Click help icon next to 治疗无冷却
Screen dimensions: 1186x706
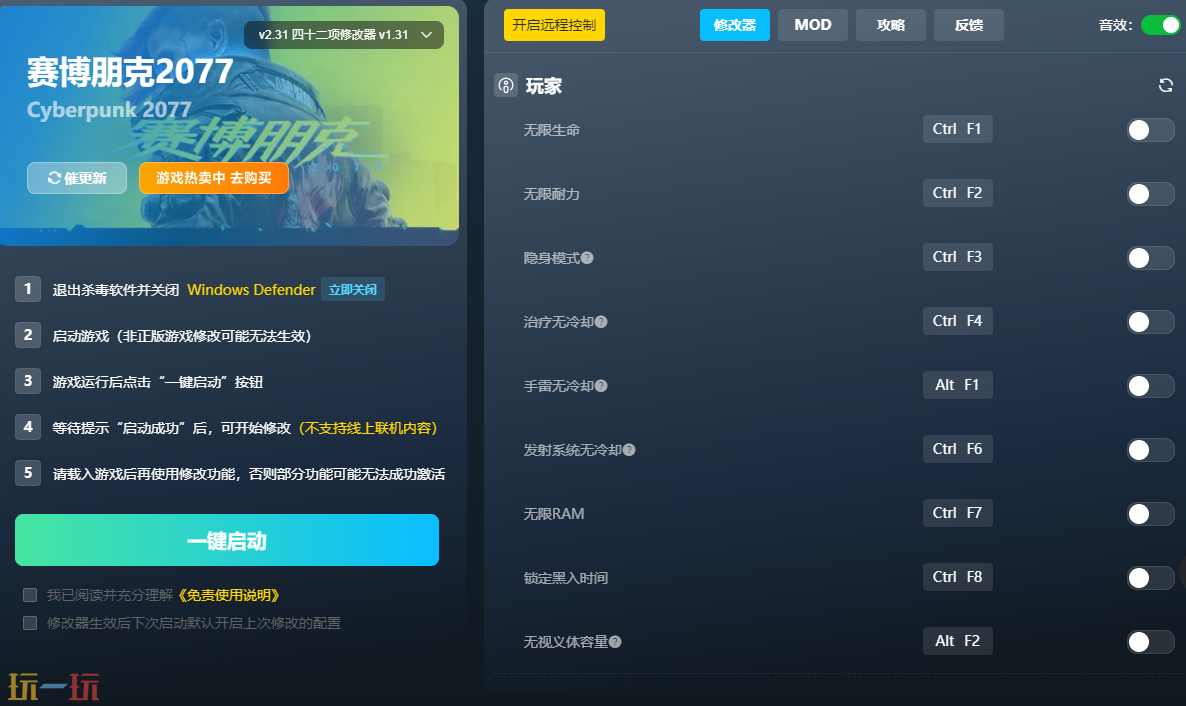pyautogui.click(x=601, y=322)
